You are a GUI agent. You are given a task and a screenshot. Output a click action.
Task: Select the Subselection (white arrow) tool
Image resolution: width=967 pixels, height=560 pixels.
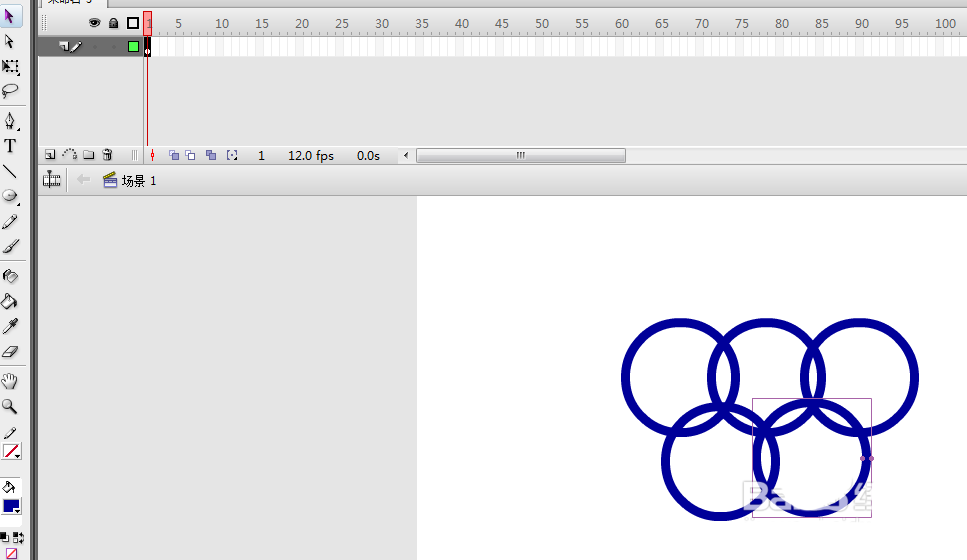pyautogui.click(x=10, y=41)
